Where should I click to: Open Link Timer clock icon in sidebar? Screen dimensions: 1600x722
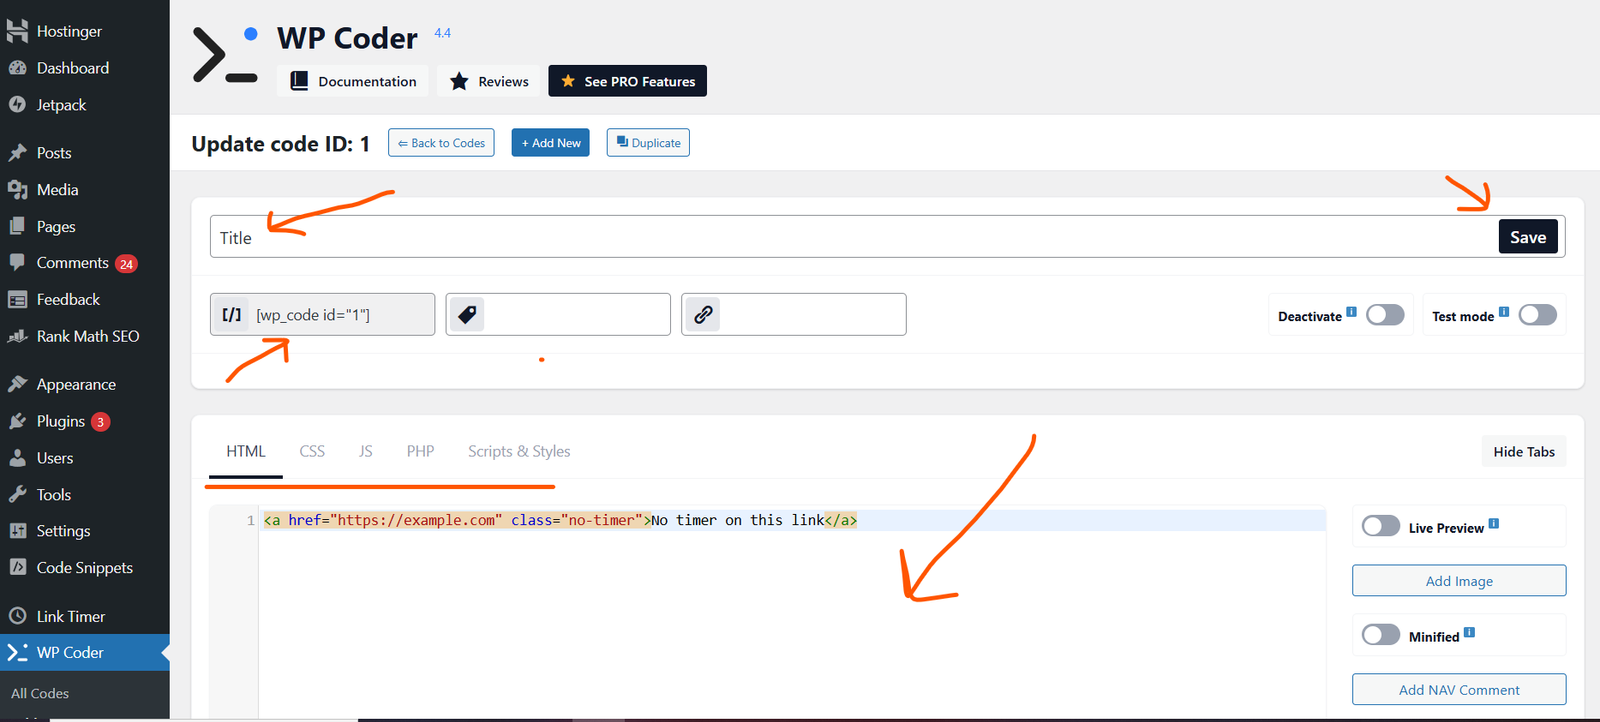tap(17, 616)
